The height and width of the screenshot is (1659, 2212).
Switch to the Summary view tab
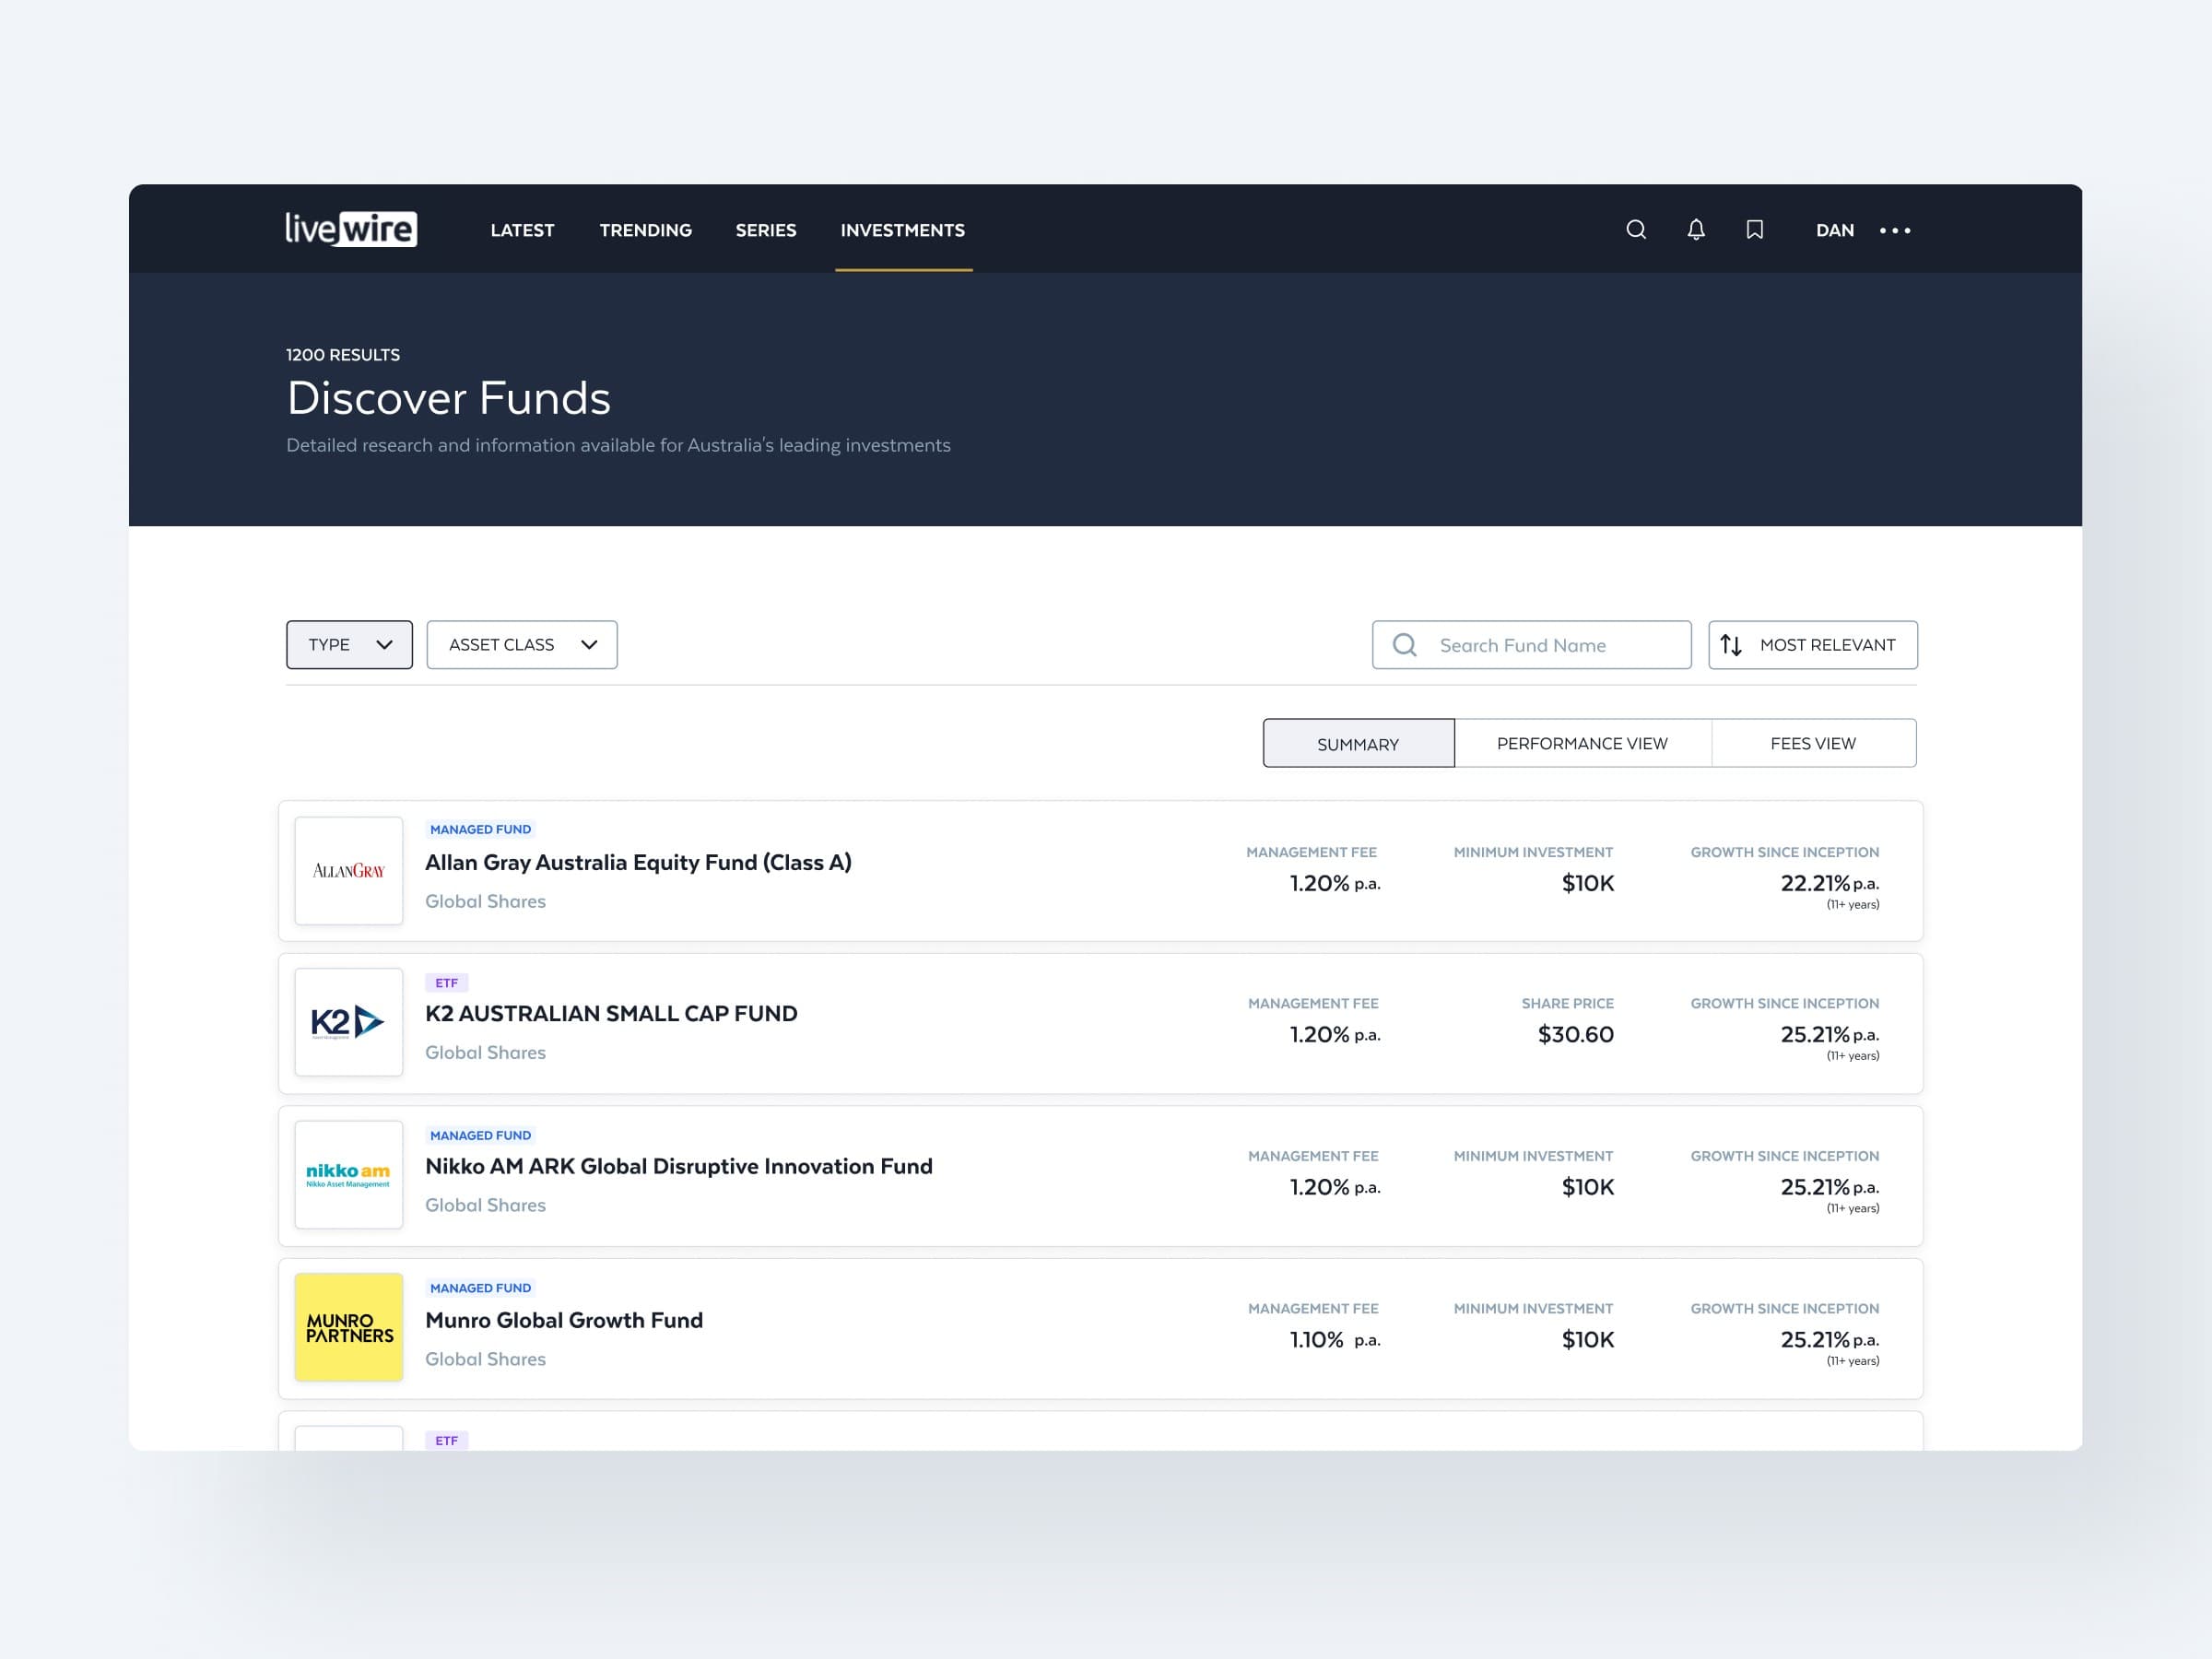coord(1359,743)
